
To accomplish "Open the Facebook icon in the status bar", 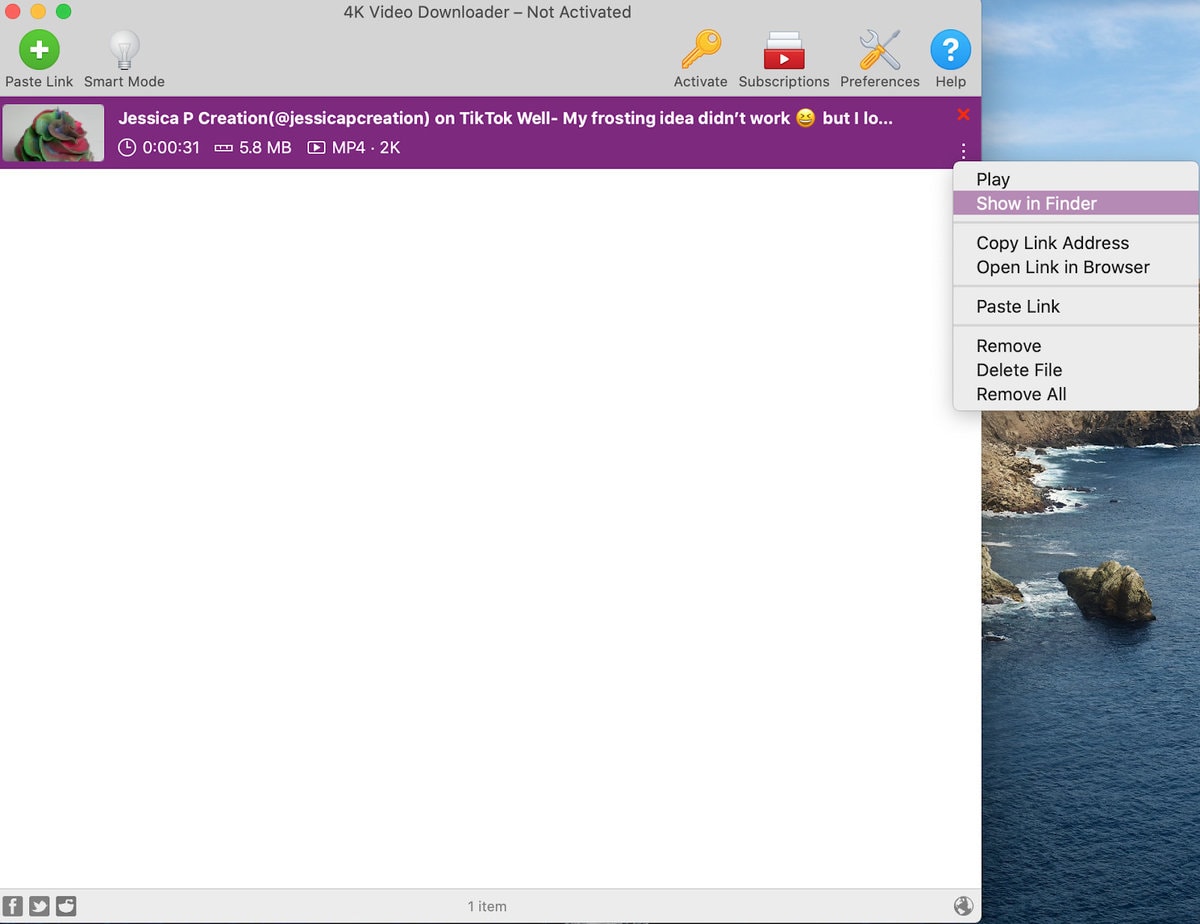I will tap(14, 906).
